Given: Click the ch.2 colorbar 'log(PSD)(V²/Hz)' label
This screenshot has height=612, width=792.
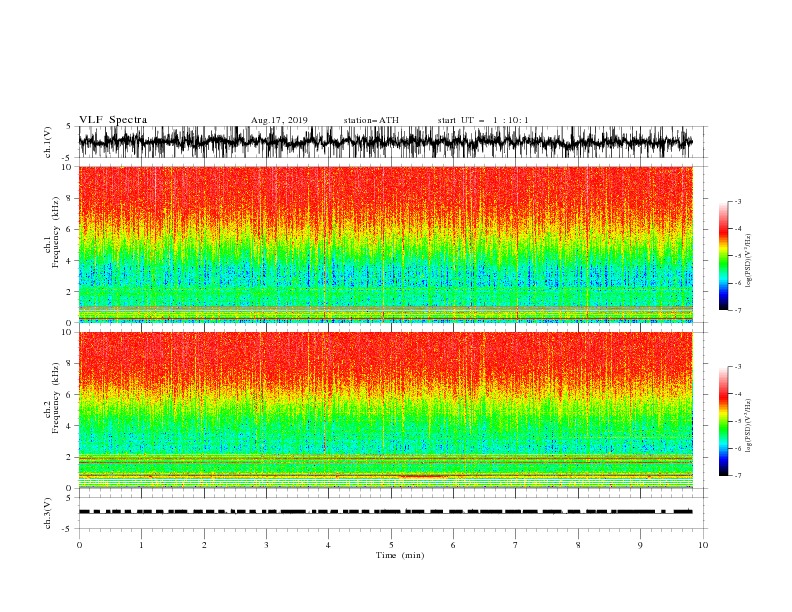Looking at the screenshot, I should 749,425.
